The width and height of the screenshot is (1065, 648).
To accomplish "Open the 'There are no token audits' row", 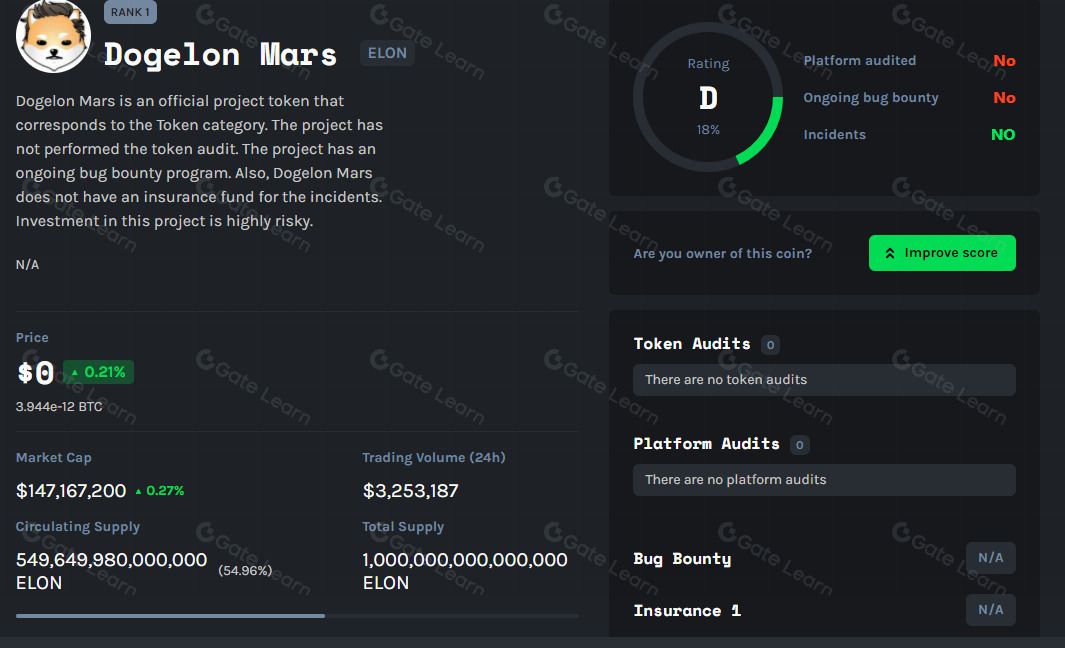I will coord(824,380).
